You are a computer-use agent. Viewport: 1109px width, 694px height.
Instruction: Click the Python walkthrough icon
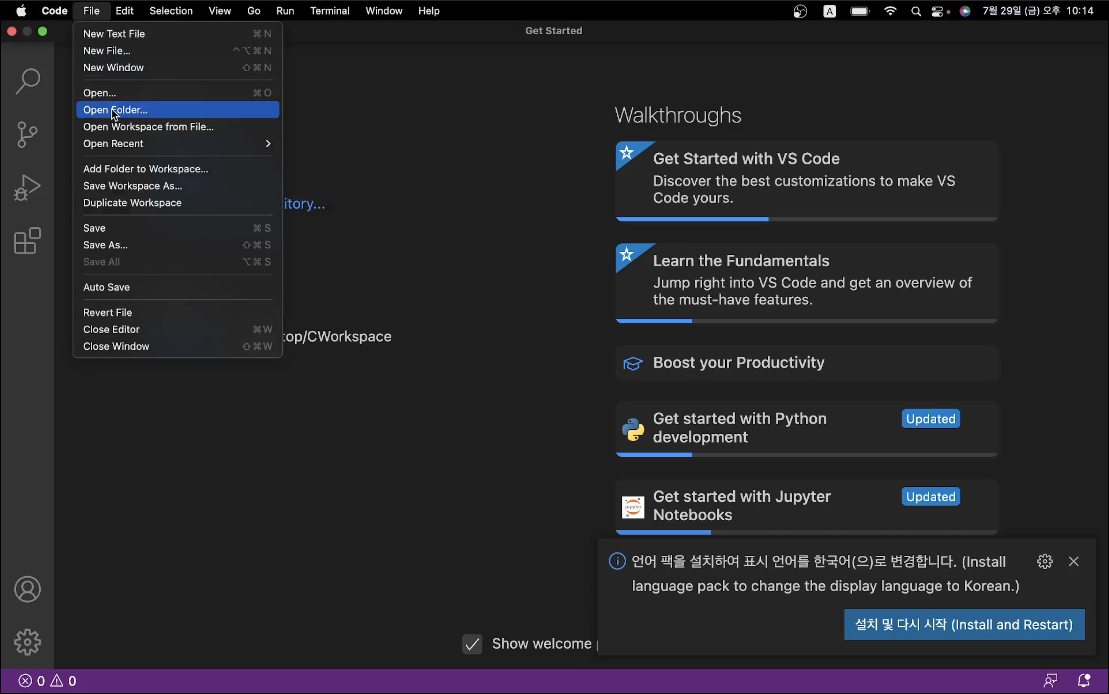coord(632,429)
